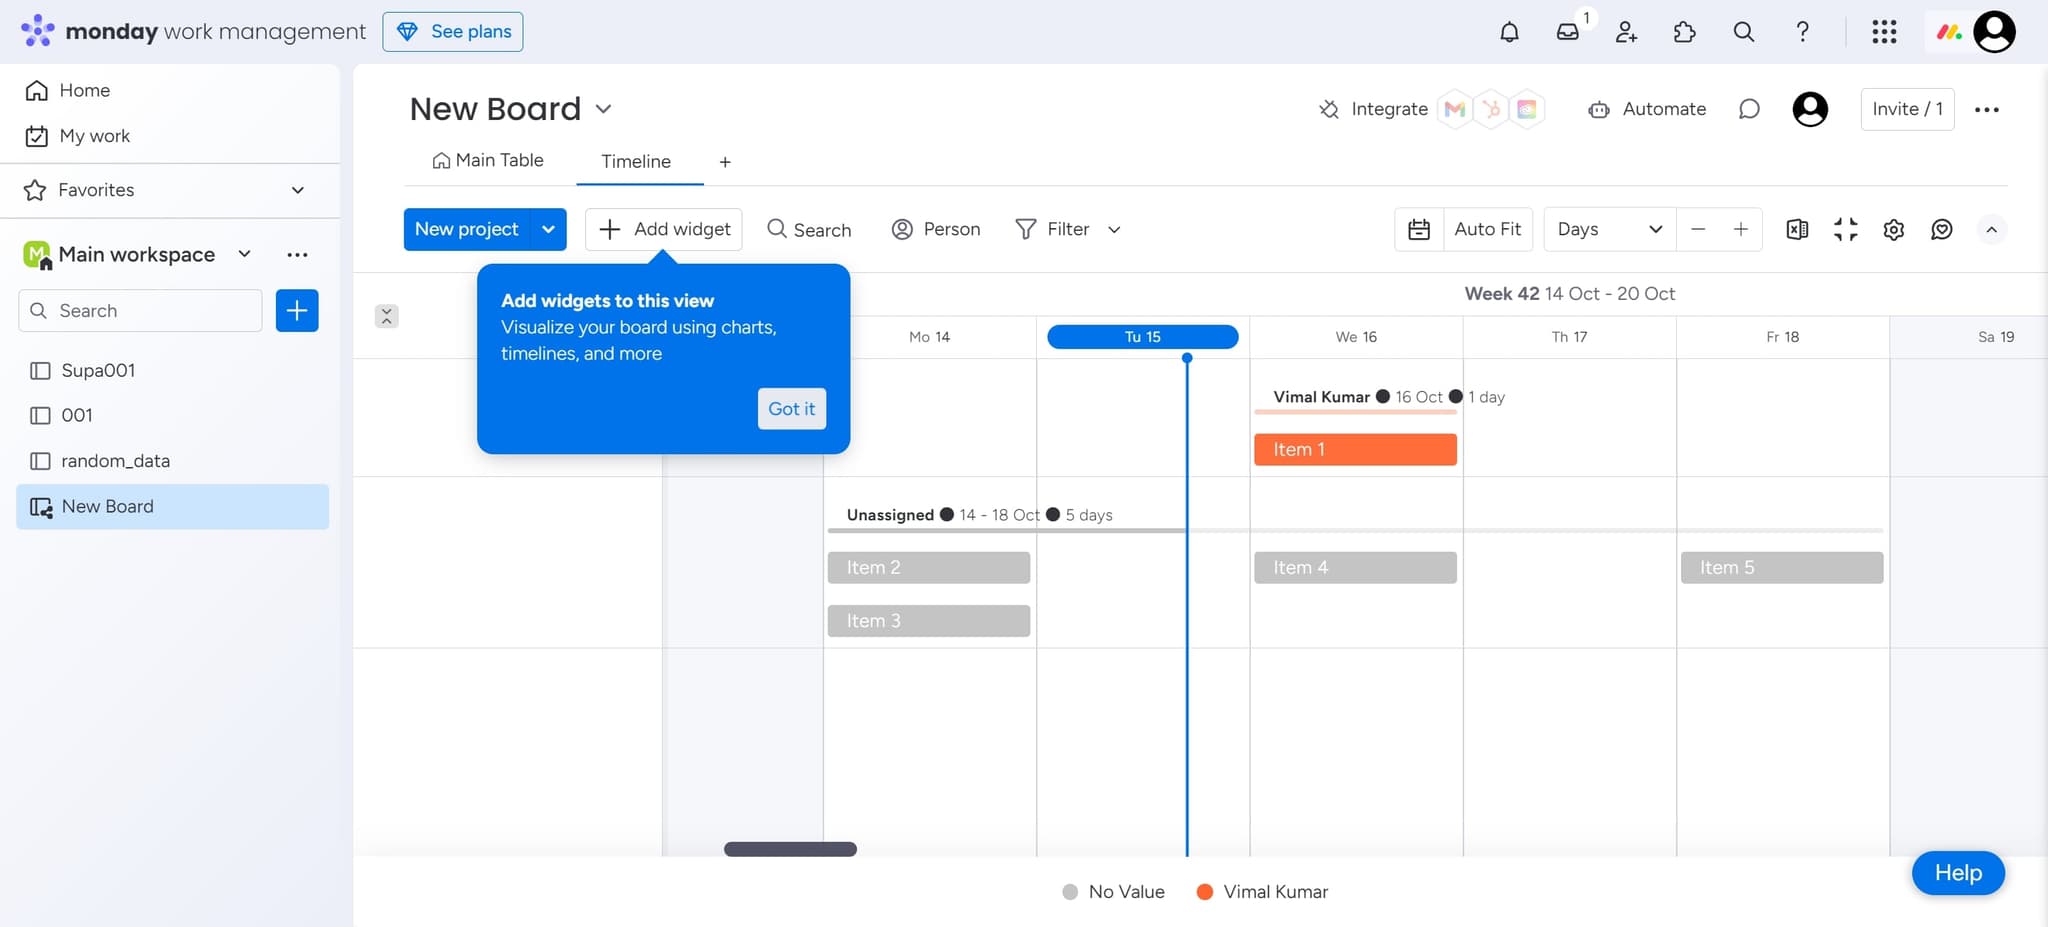This screenshot has width=2048, height=927.
Task: Collapse the toolbar header chevron
Action: pos(1991,230)
